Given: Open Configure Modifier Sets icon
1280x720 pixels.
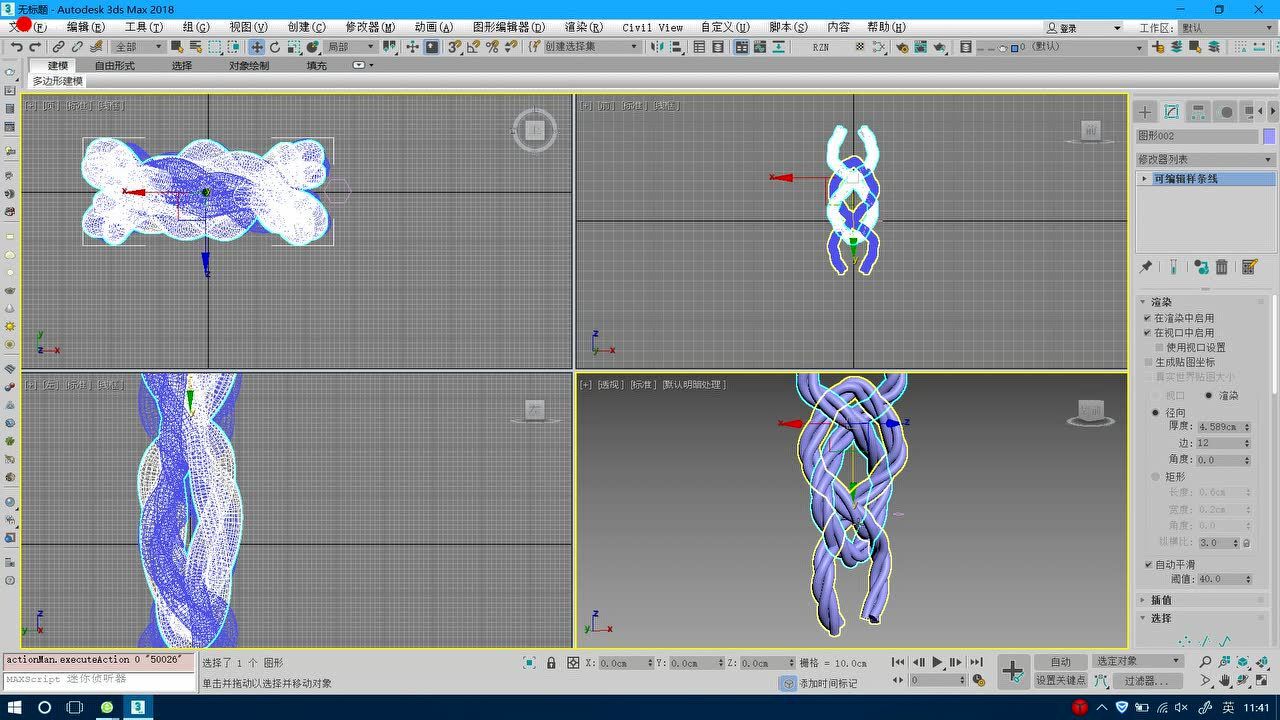Looking at the screenshot, I should (x=1249, y=267).
